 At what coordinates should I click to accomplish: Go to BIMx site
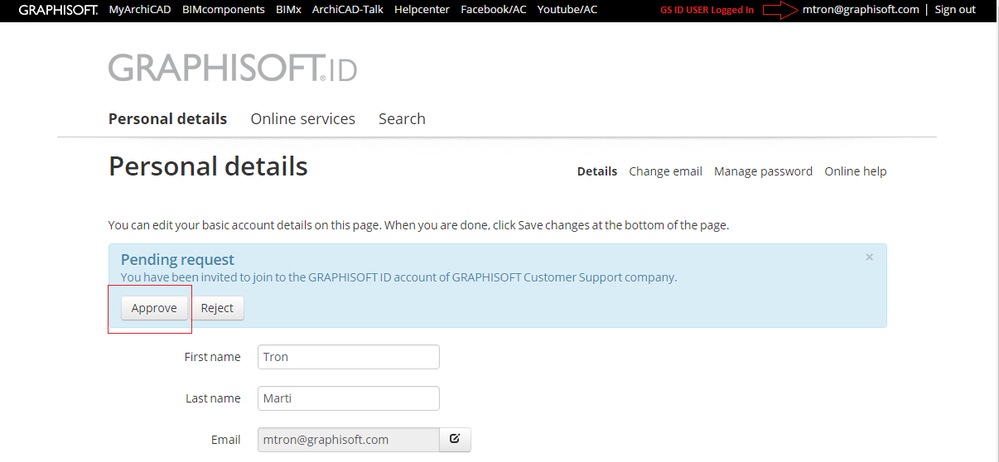tap(289, 10)
